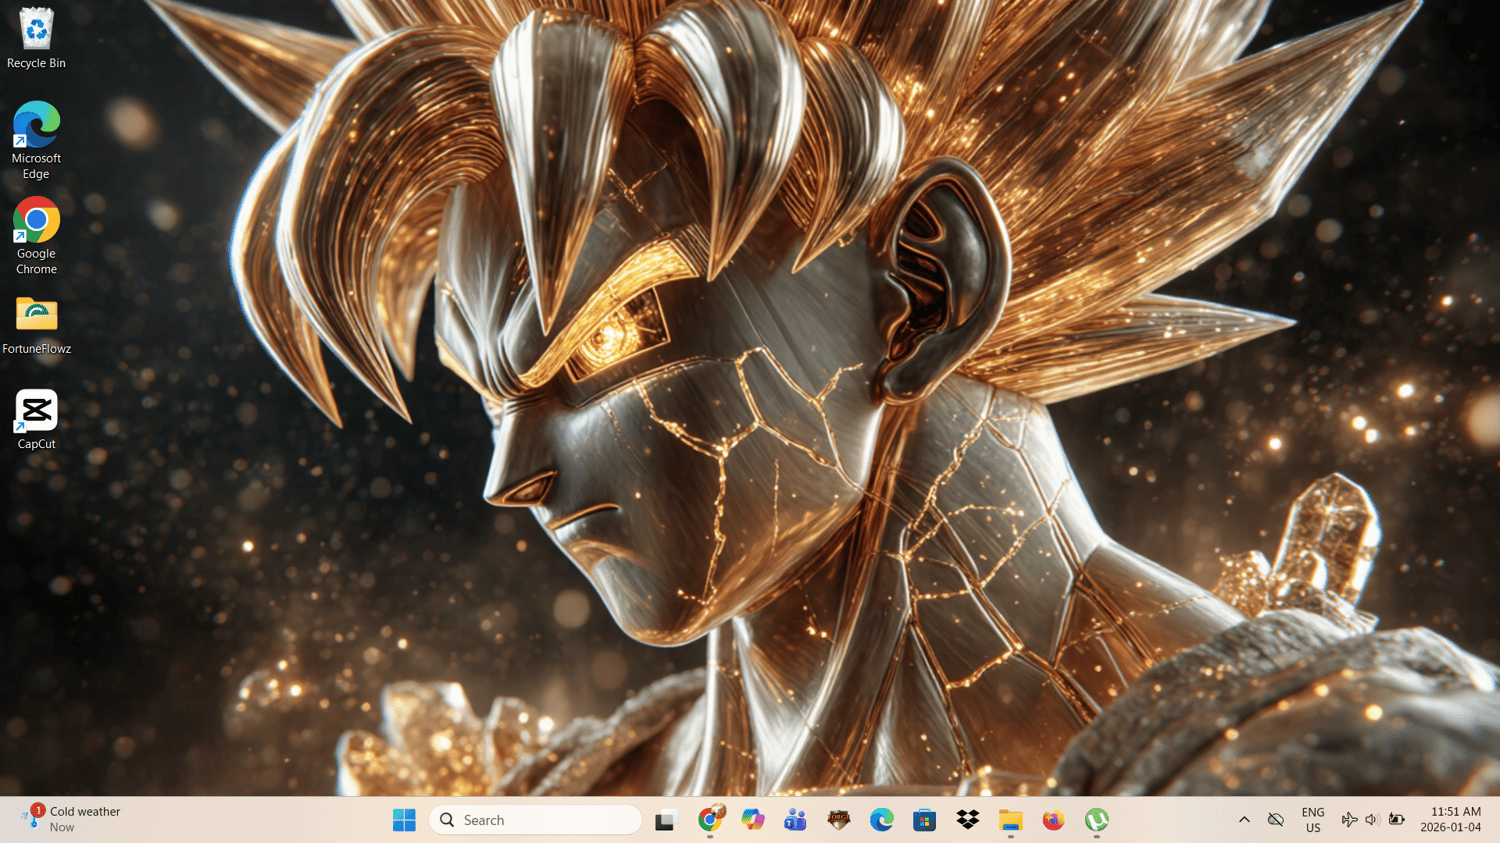Select the FortuneFlowz folder on desktop
The image size is (1500, 843).
pos(36,326)
